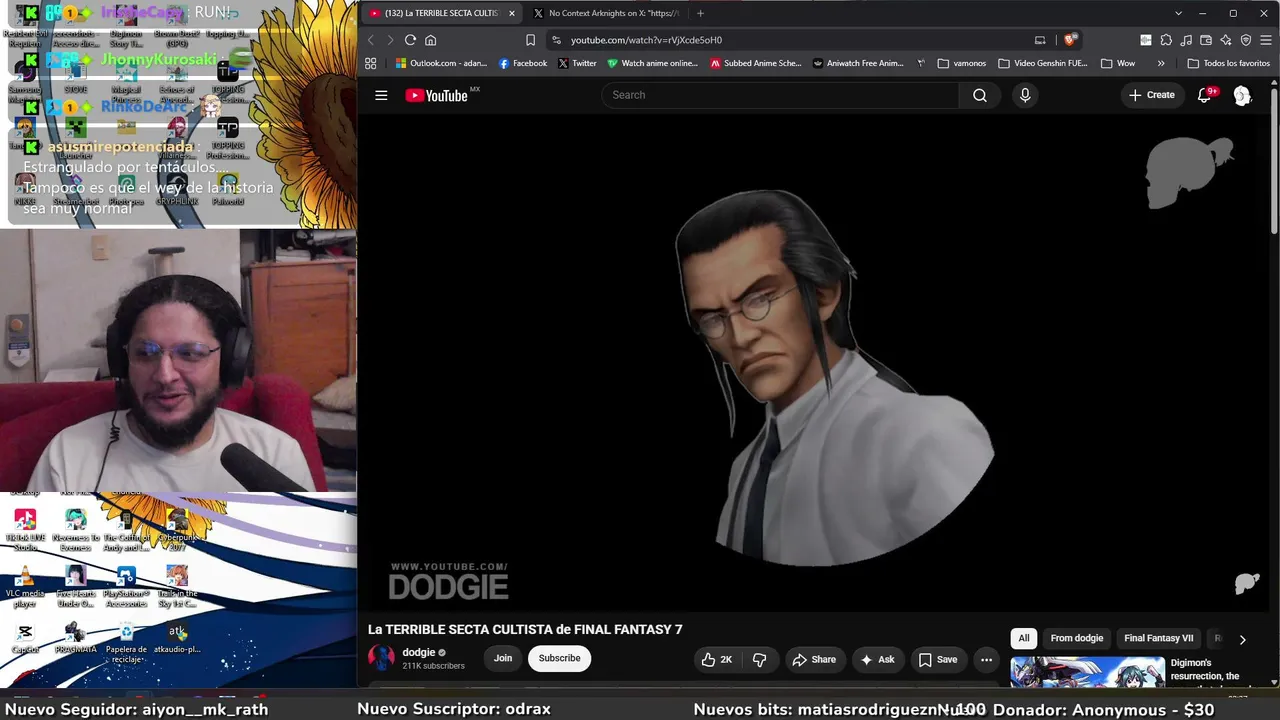
Task: Open Facebook bookmark
Action: click(x=523, y=63)
